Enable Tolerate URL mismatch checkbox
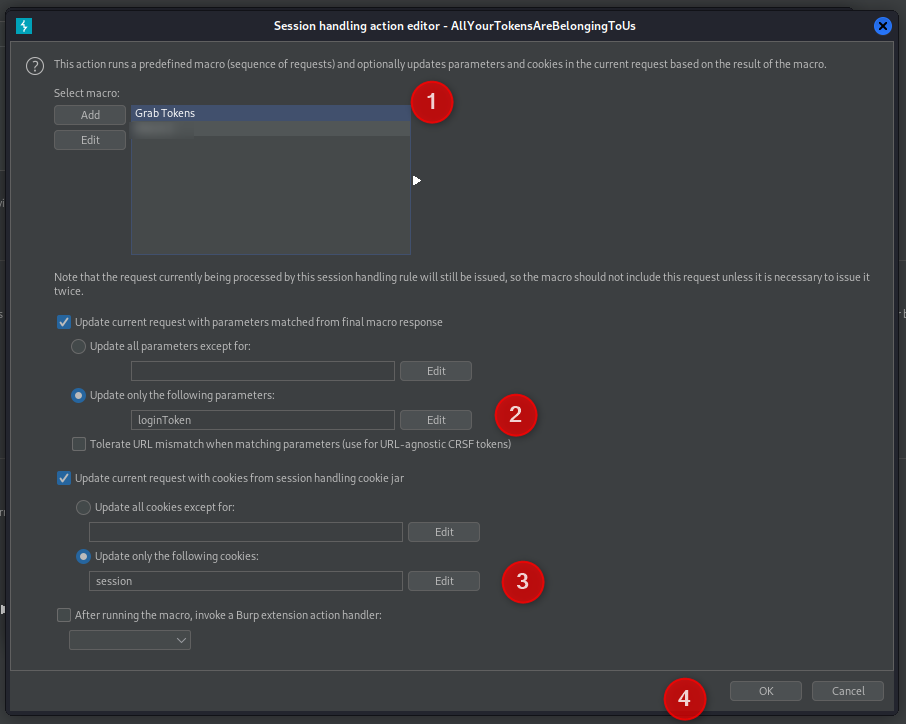The width and height of the screenshot is (906, 724). tap(79, 444)
